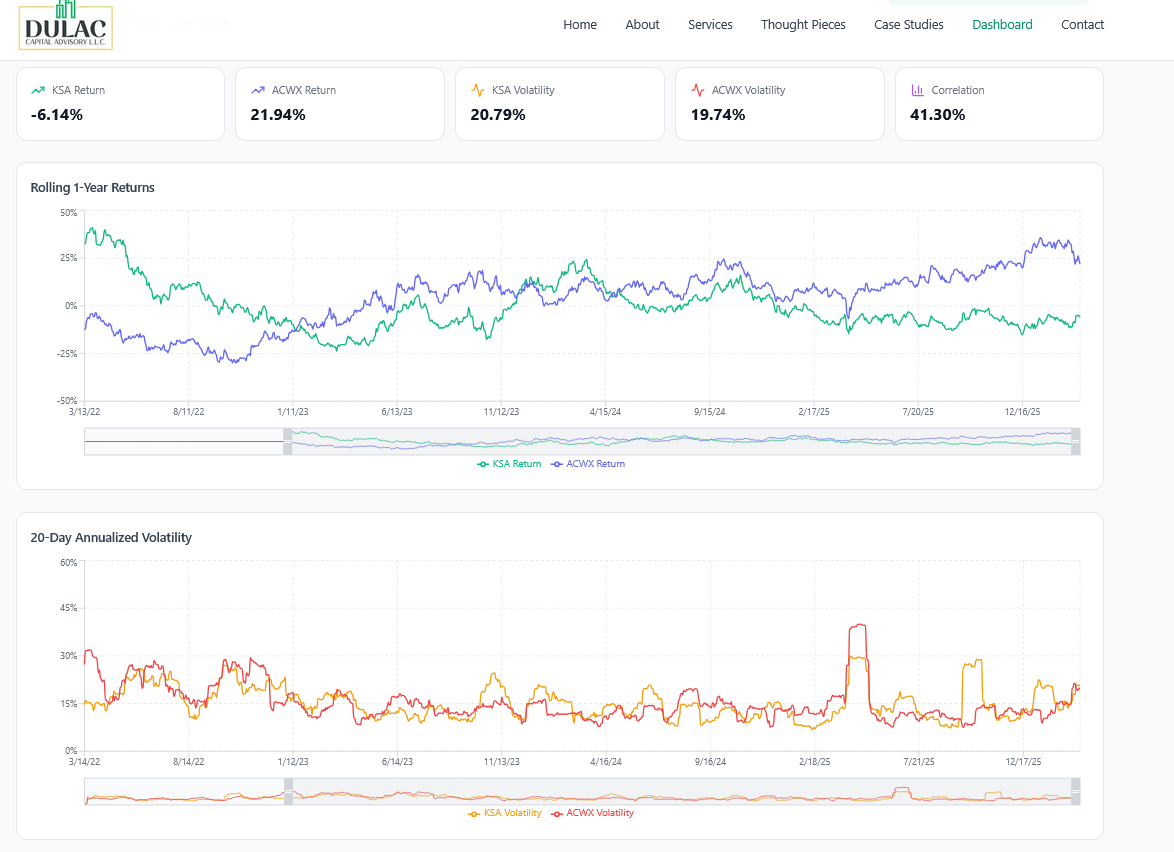
Task: Toggle the KSA Return series via legend
Action: tap(509, 463)
